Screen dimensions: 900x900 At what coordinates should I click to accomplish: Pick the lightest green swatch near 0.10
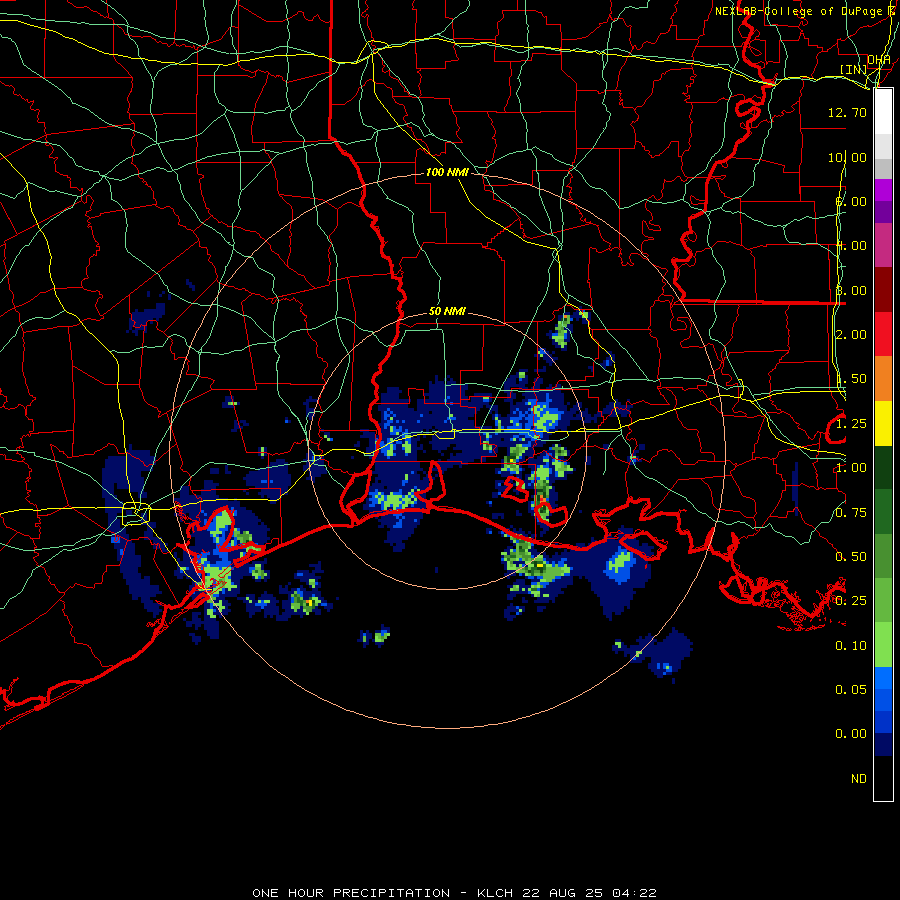coord(883,645)
